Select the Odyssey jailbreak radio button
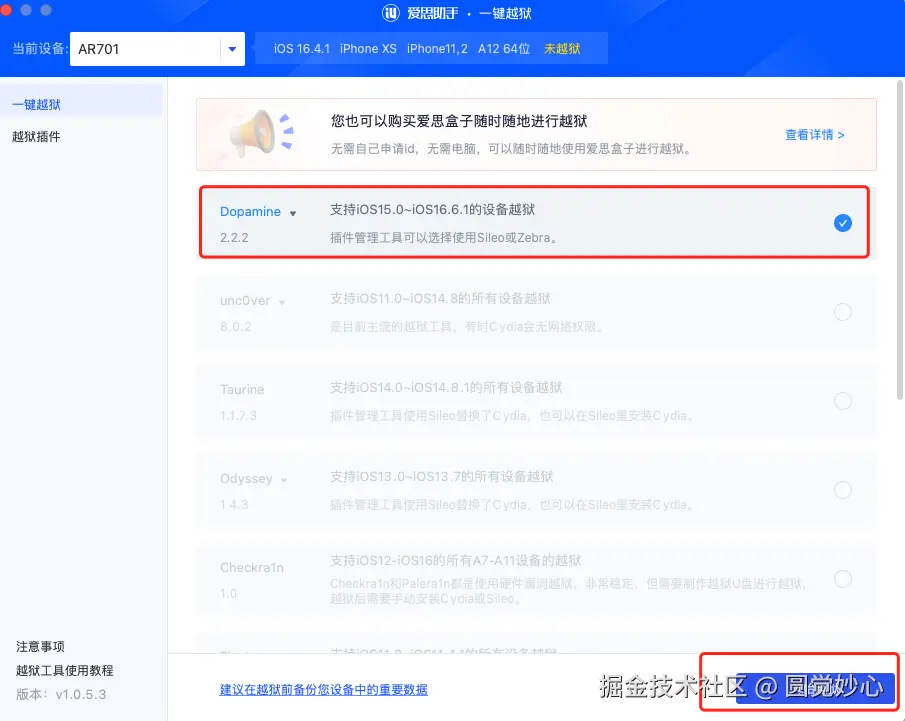 click(x=842, y=490)
